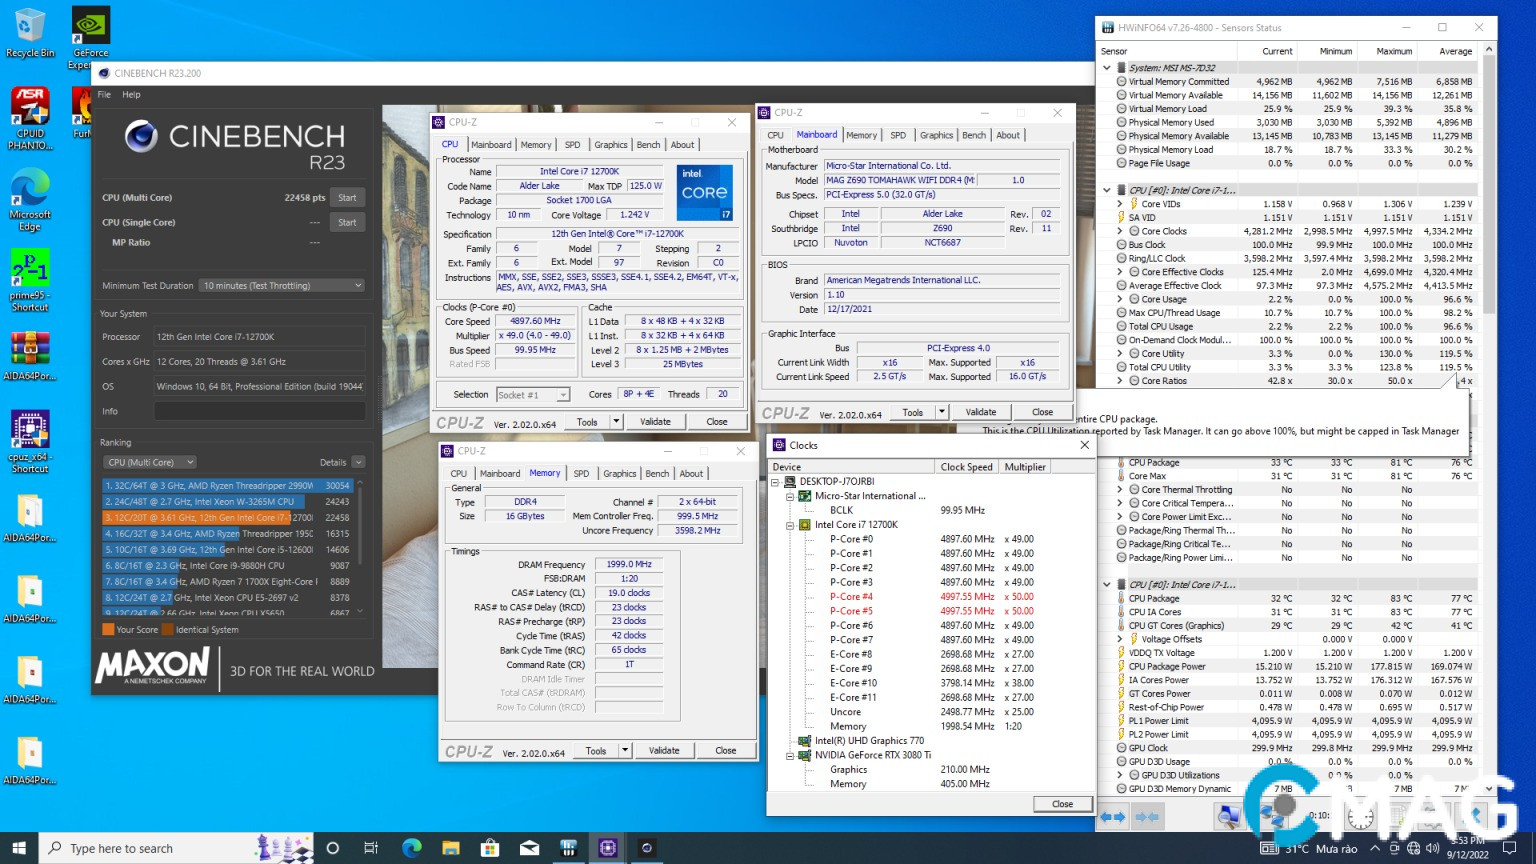This screenshot has width=1536, height=864.
Task: Open the File menu in Cinebench
Action: [x=103, y=94]
